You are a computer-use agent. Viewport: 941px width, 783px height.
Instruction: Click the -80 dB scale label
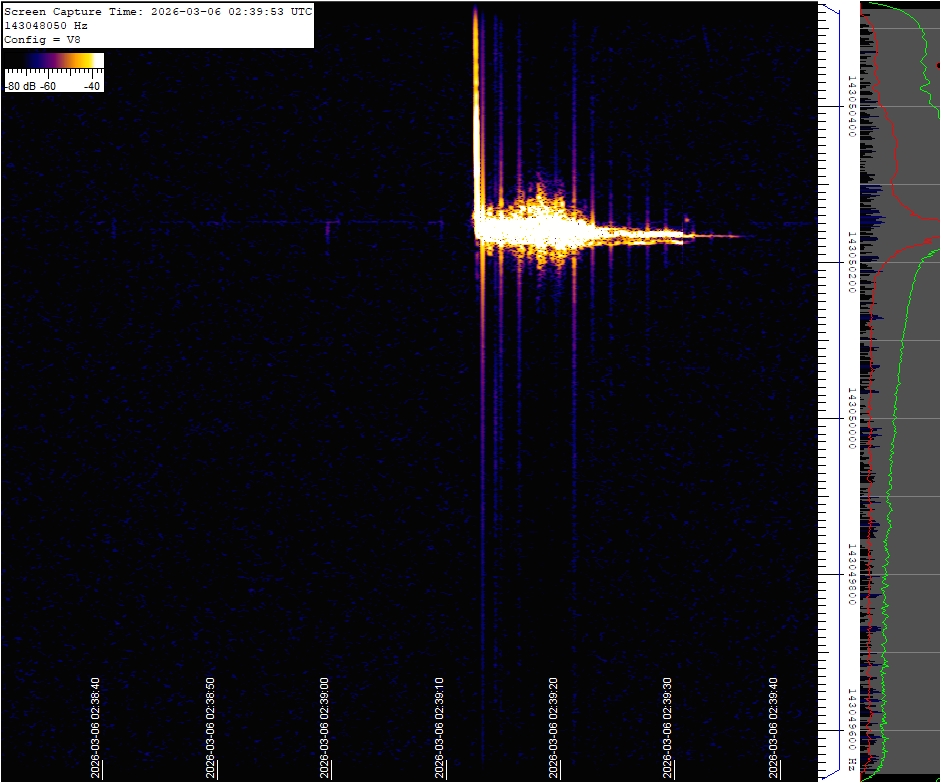coord(20,86)
